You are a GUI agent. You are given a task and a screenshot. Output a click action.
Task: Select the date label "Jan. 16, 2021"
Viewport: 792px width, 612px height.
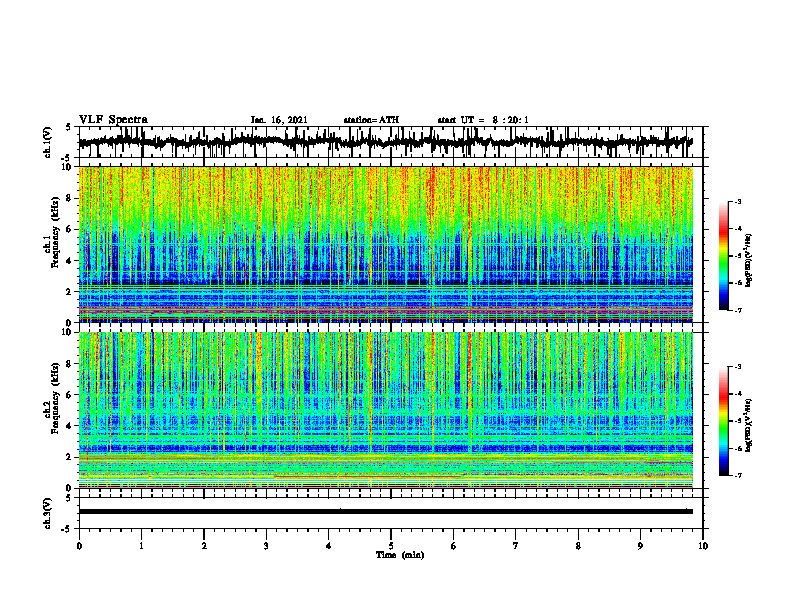coord(279,120)
